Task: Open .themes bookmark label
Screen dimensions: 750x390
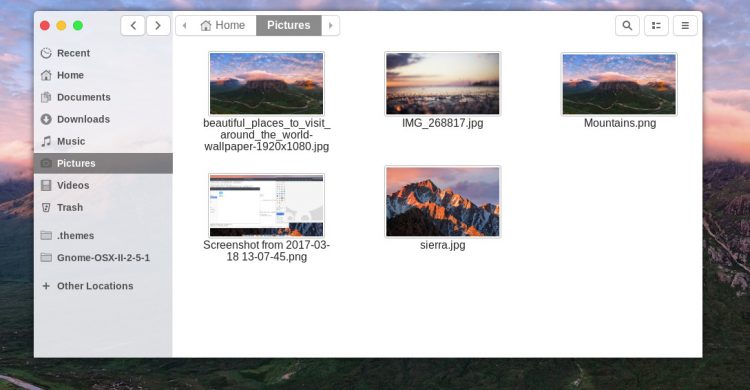Action: pos(76,235)
